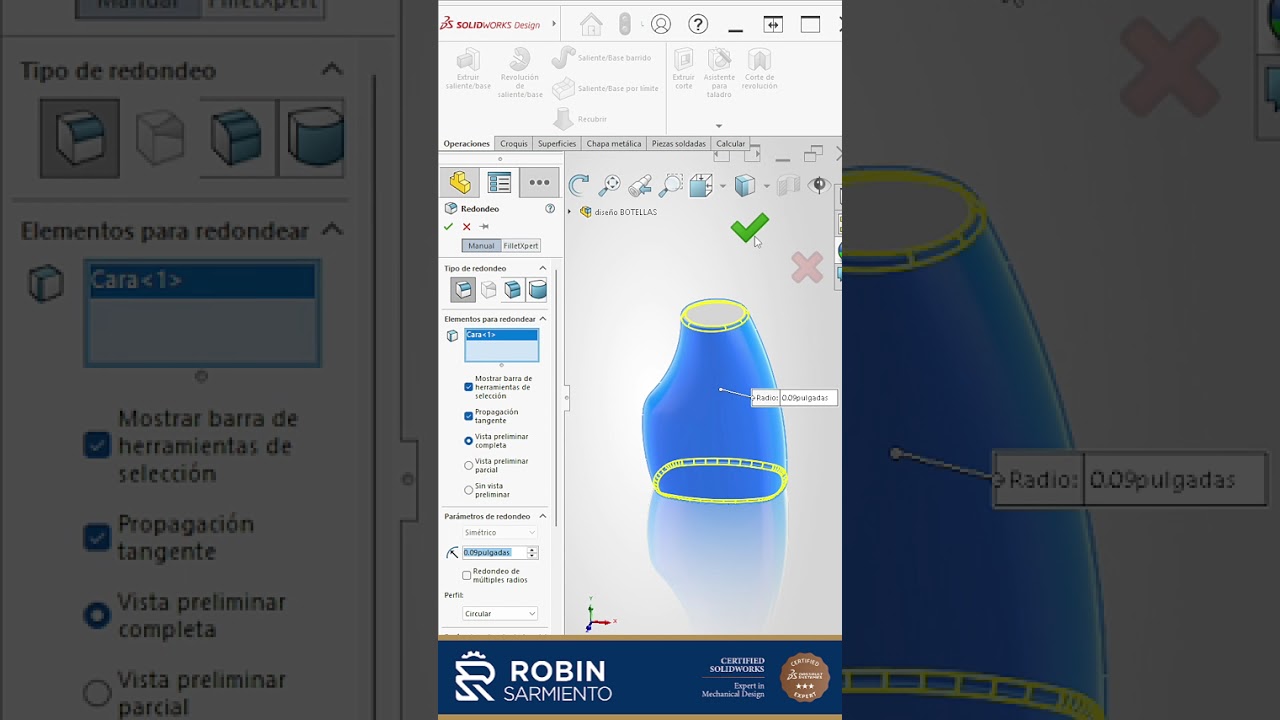Switch to the Chapa metálica tab

614,144
